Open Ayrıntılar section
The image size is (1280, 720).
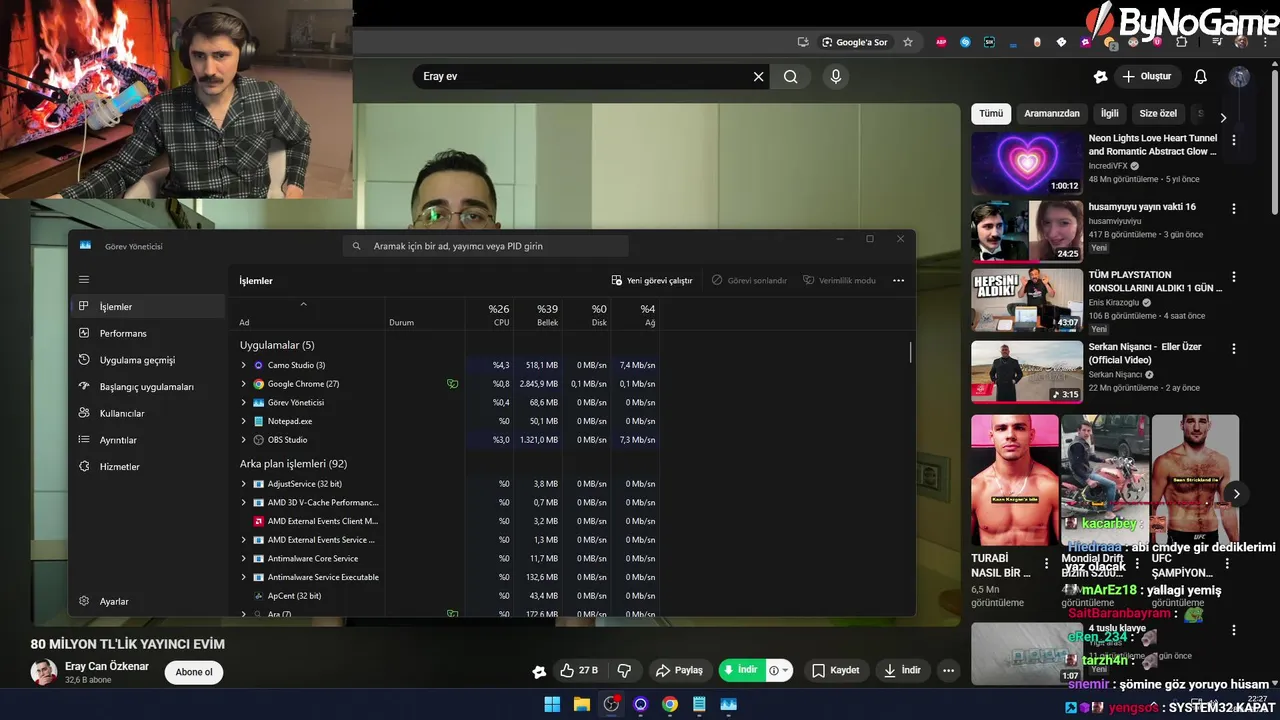150,440
